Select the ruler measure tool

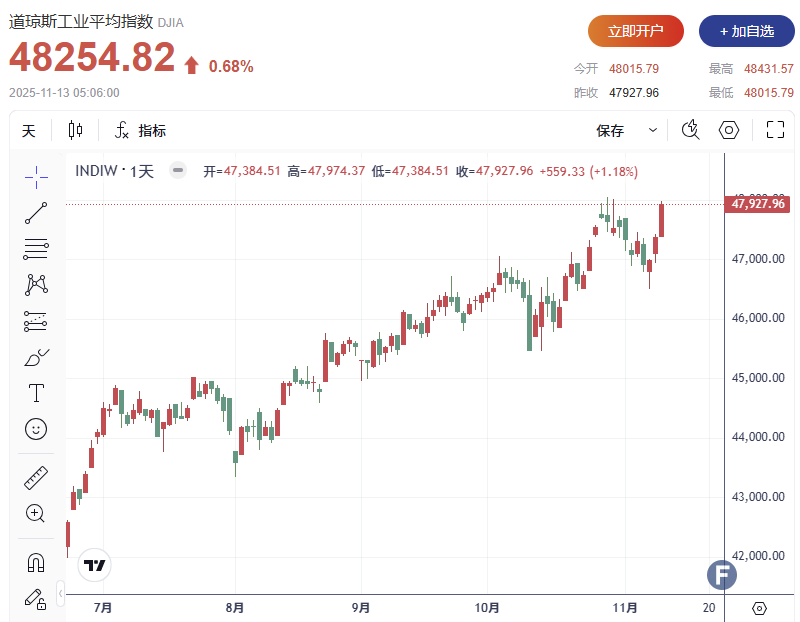click(36, 478)
